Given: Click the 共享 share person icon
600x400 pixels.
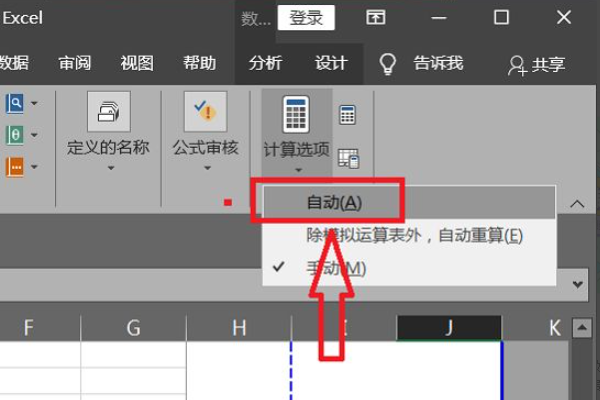Looking at the screenshot, I should tap(517, 65).
